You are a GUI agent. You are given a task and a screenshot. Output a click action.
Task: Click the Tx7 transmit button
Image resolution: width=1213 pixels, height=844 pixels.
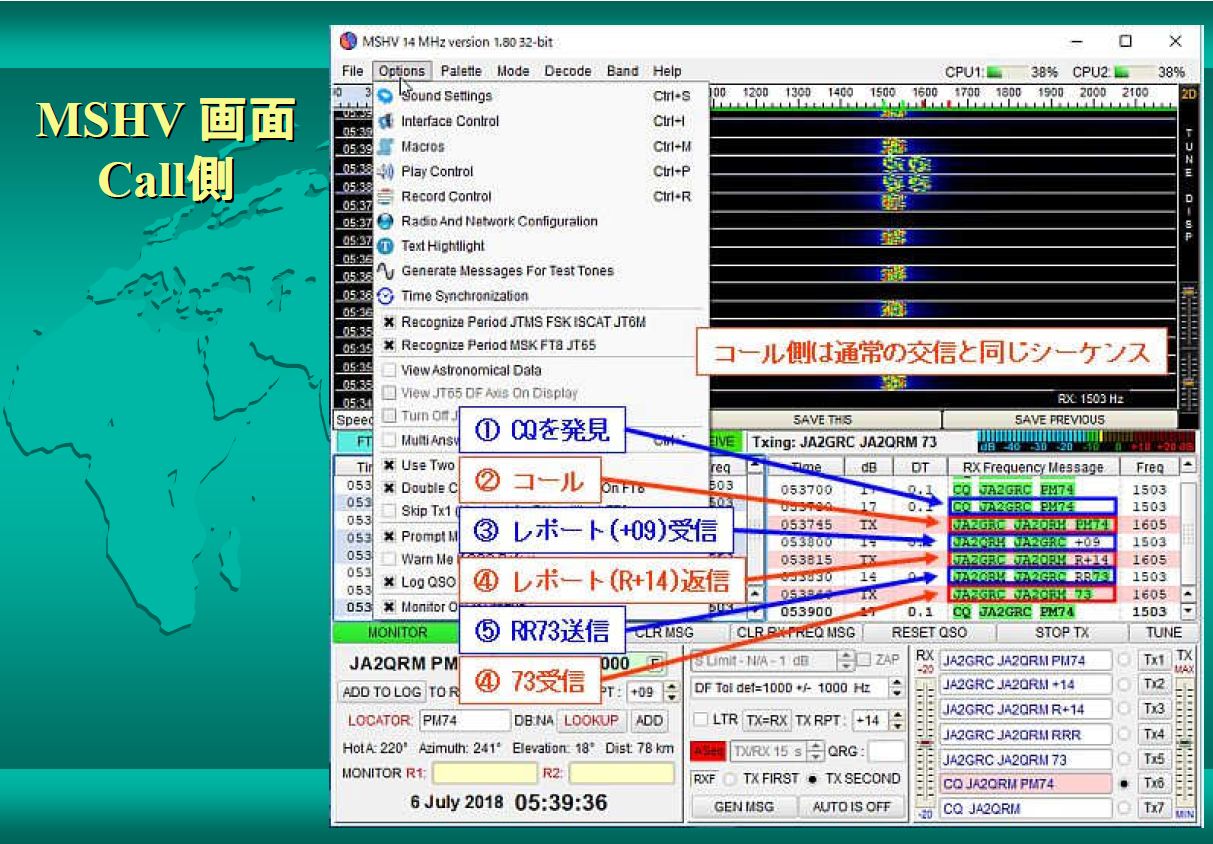(1154, 807)
